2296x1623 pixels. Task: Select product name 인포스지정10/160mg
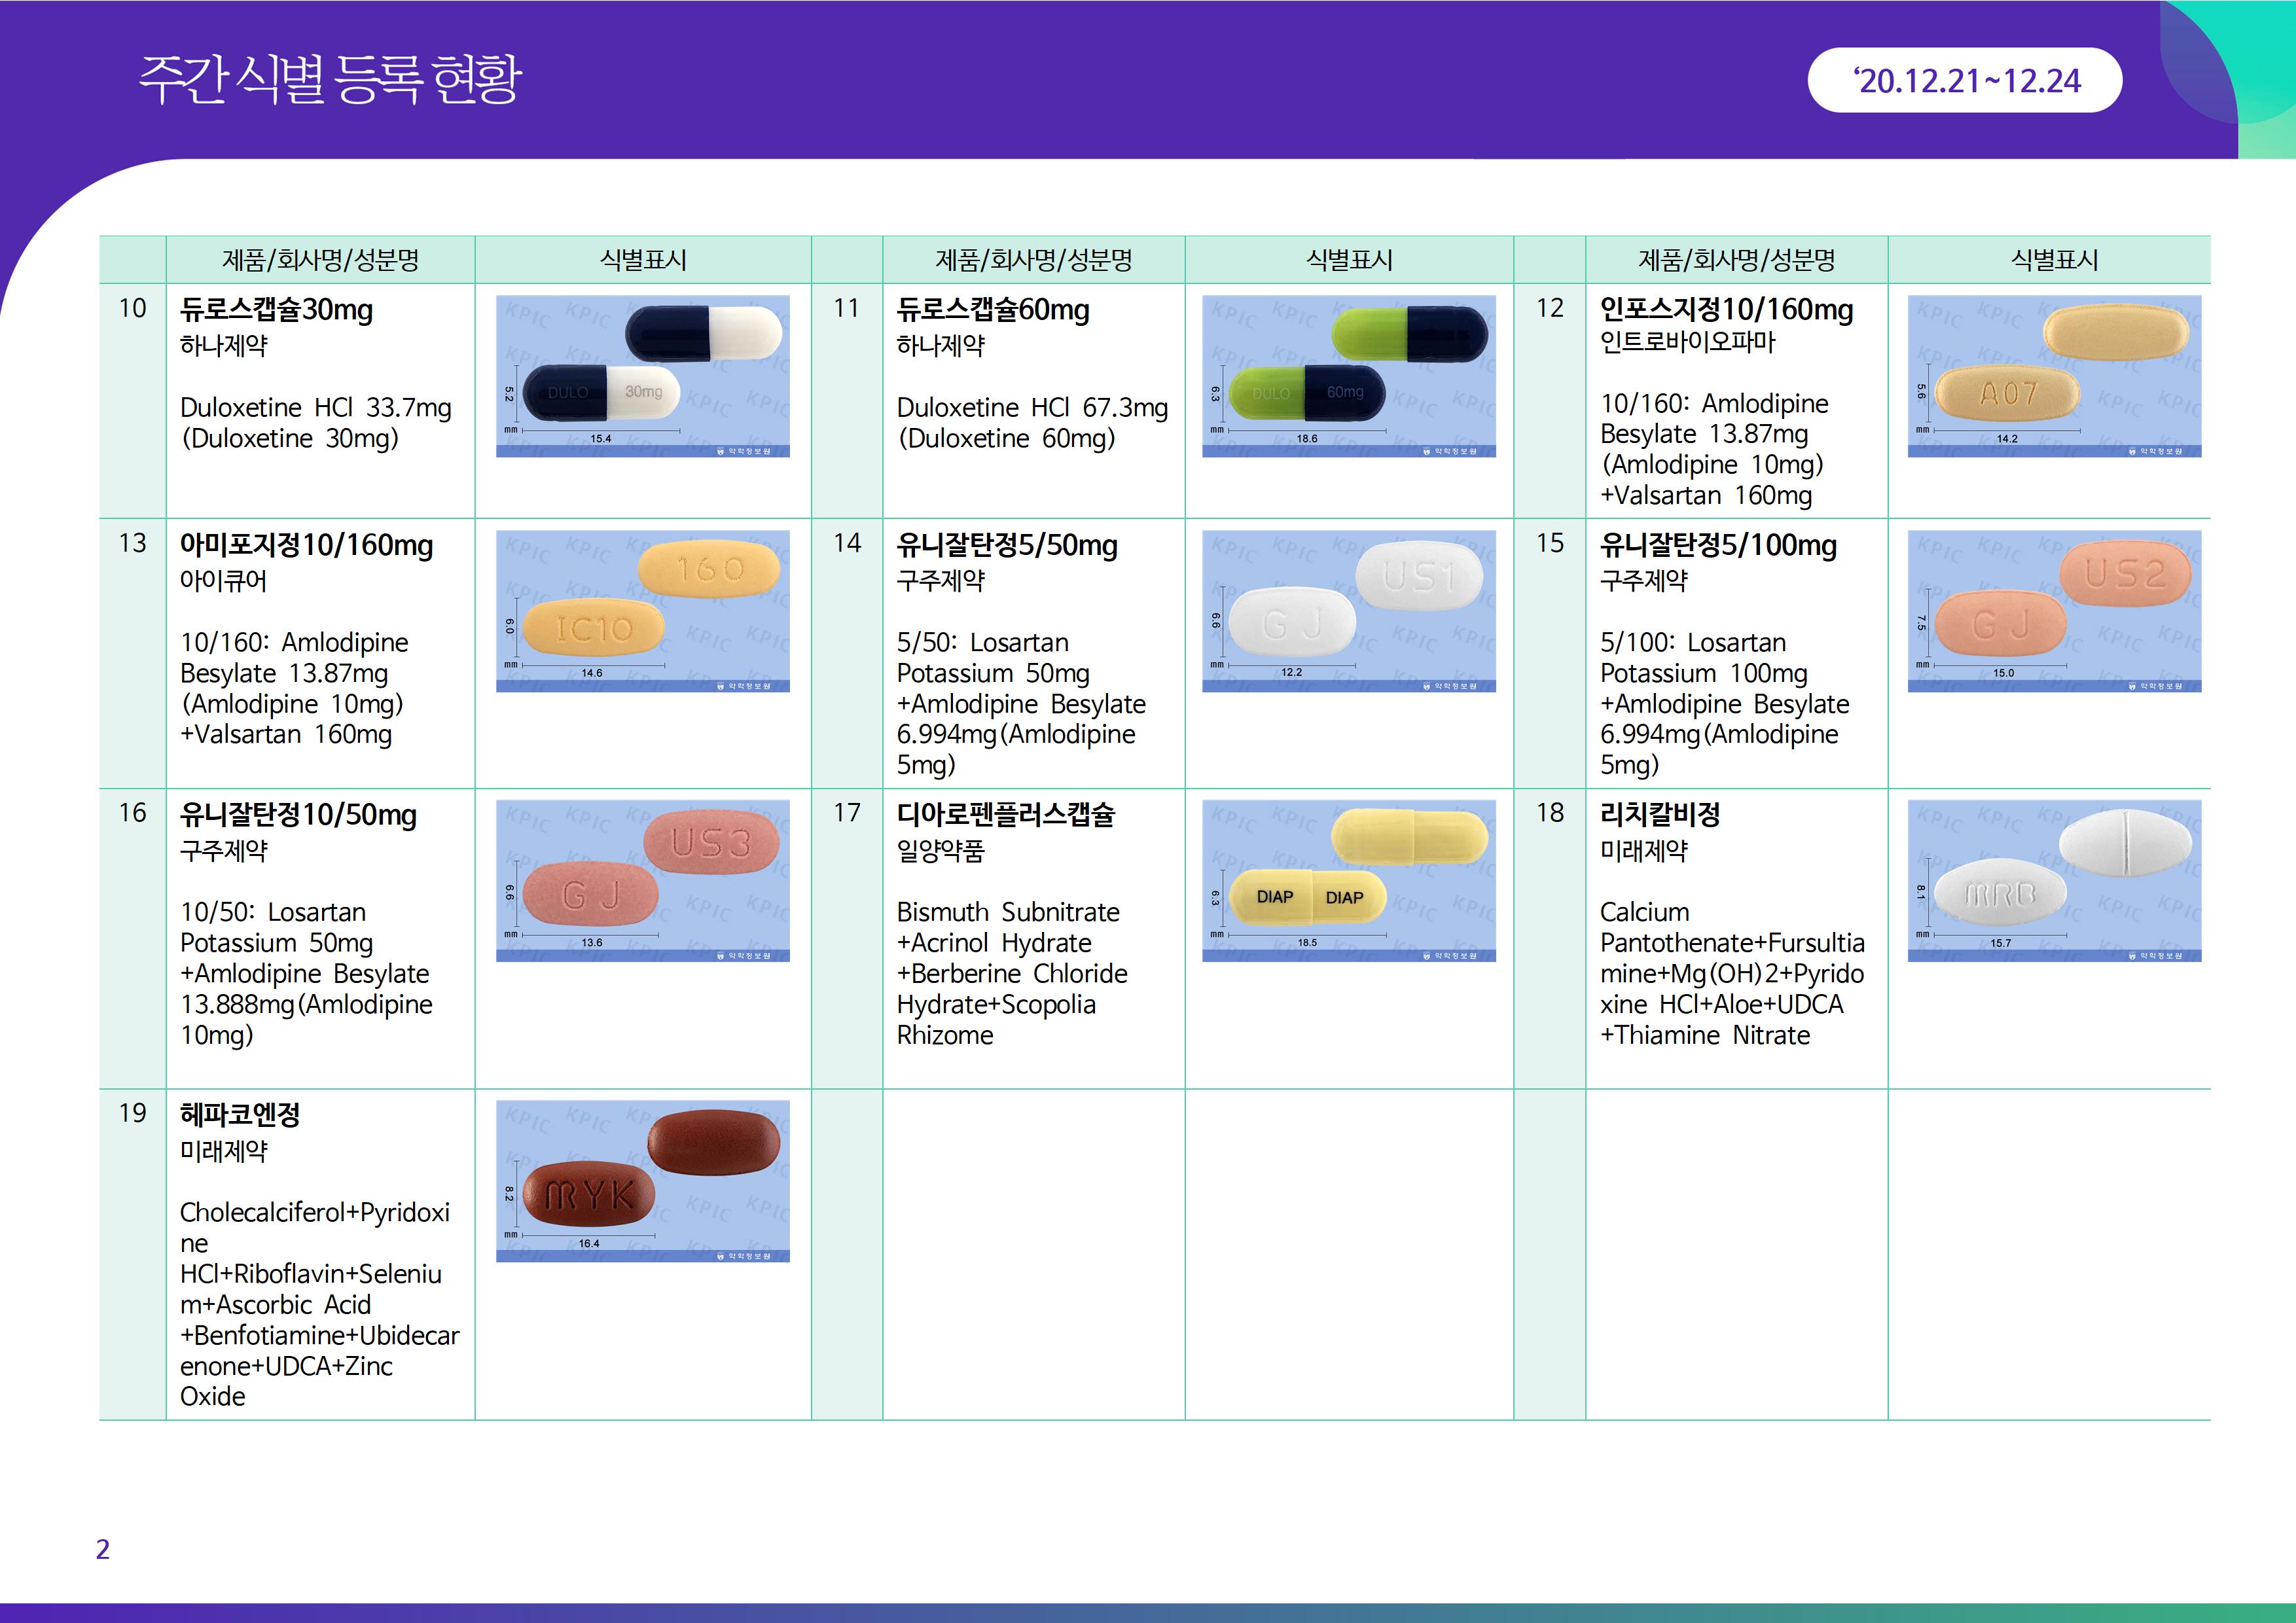click(x=1726, y=310)
